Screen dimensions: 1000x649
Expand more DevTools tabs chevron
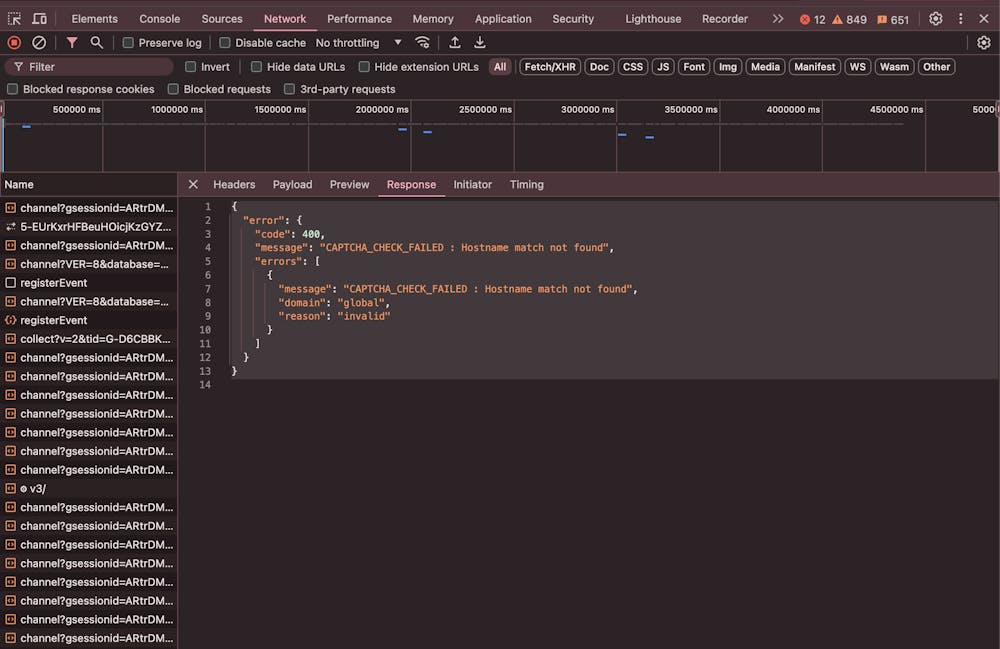(x=778, y=19)
